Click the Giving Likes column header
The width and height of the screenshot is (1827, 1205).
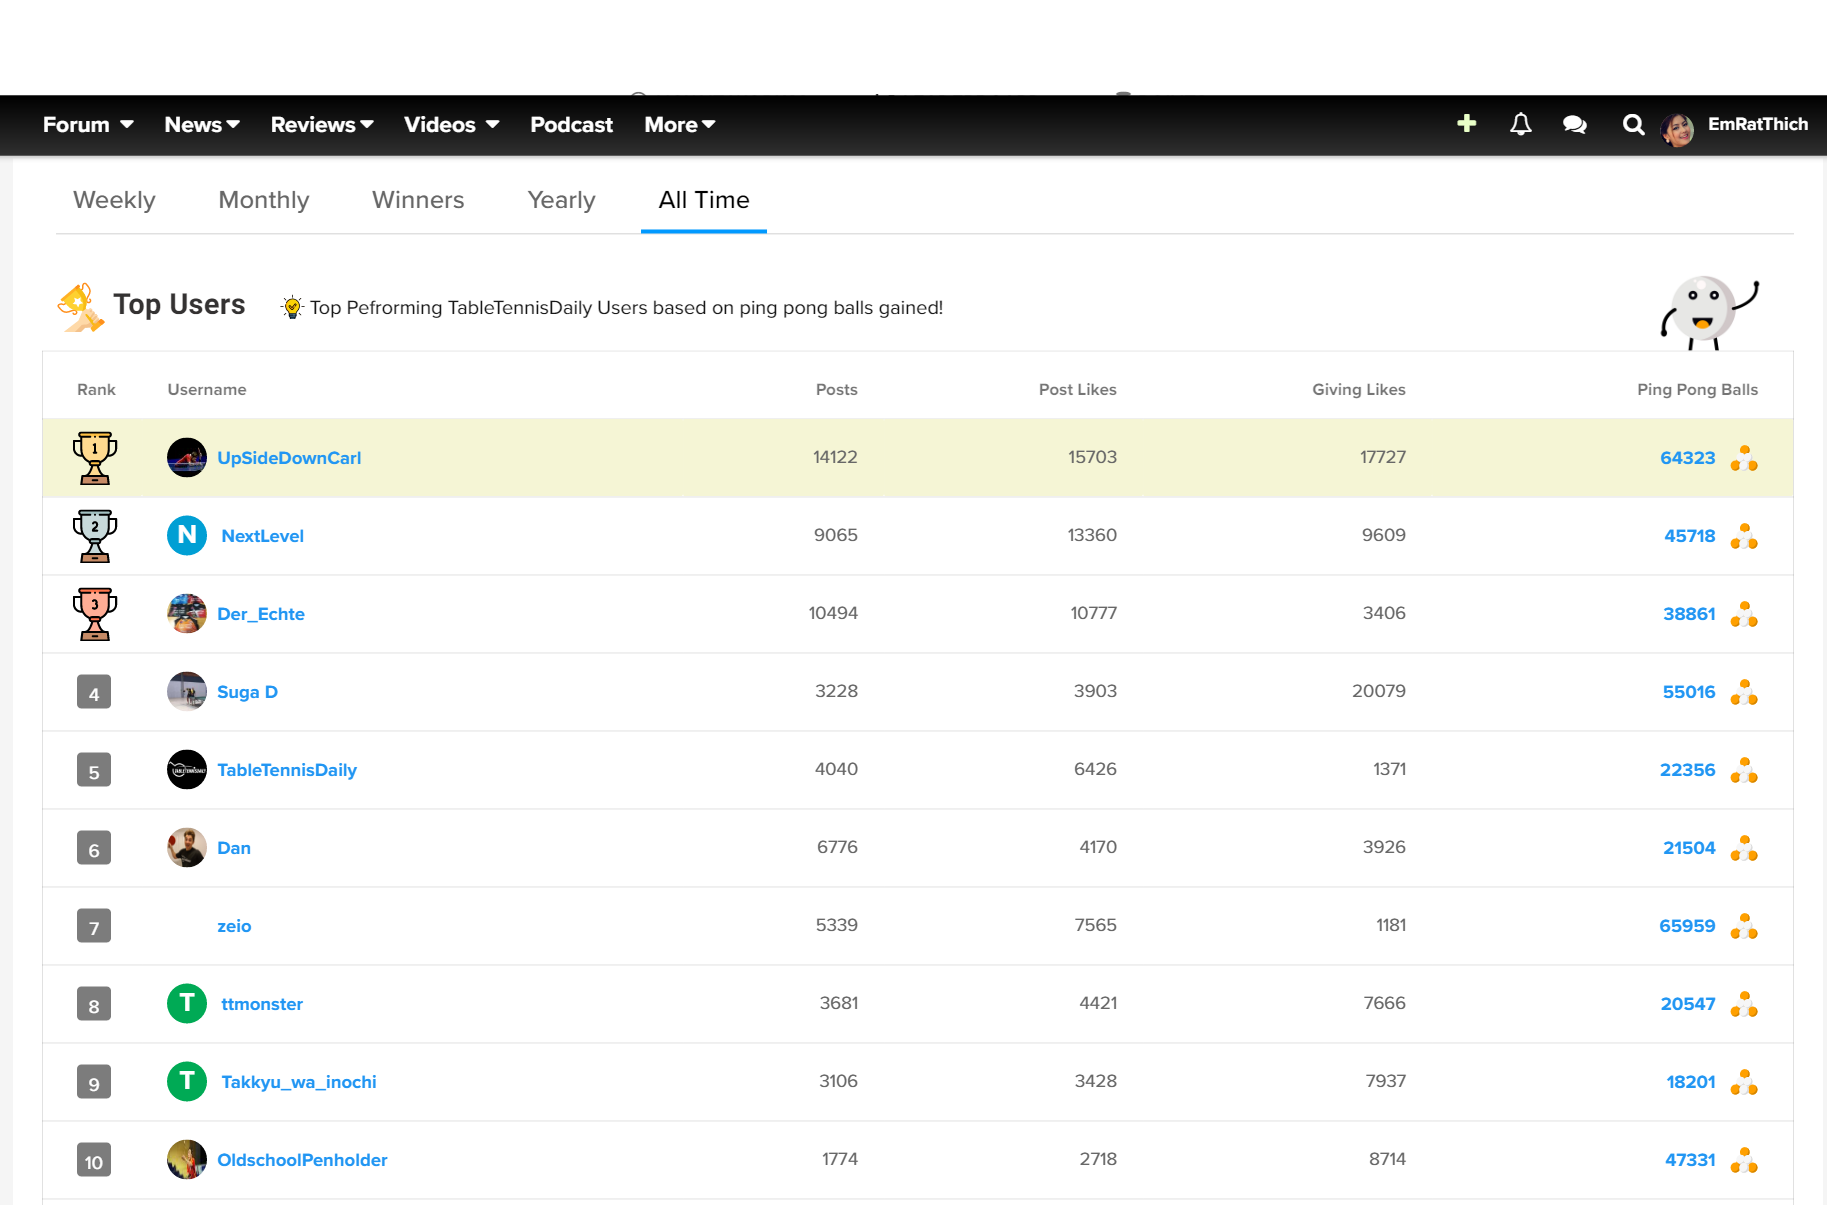click(x=1358, y=389)
